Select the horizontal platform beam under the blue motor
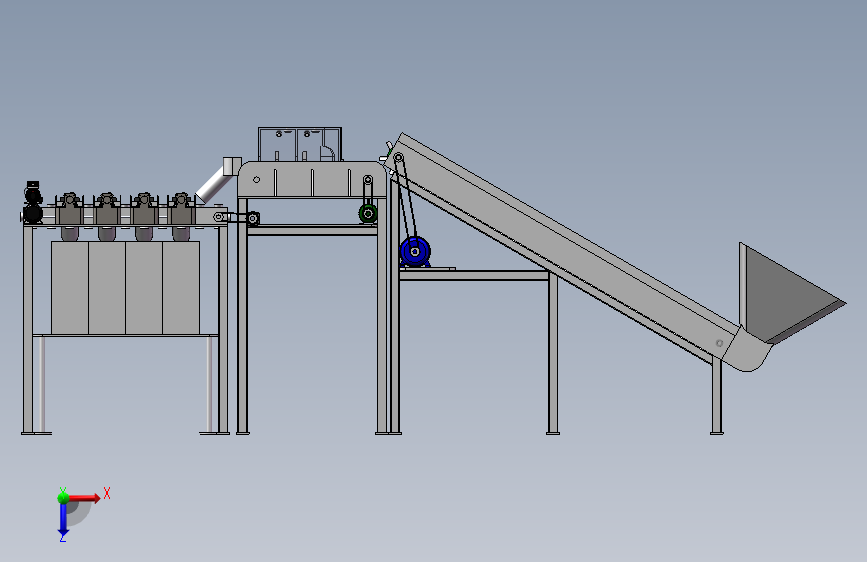867x562 pixels. click(474, 275)
